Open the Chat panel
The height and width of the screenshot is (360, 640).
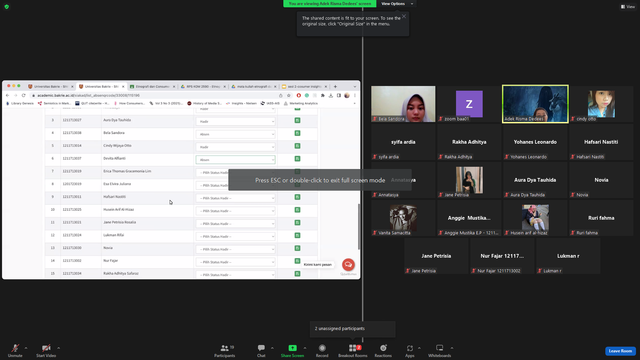[261, 350]
